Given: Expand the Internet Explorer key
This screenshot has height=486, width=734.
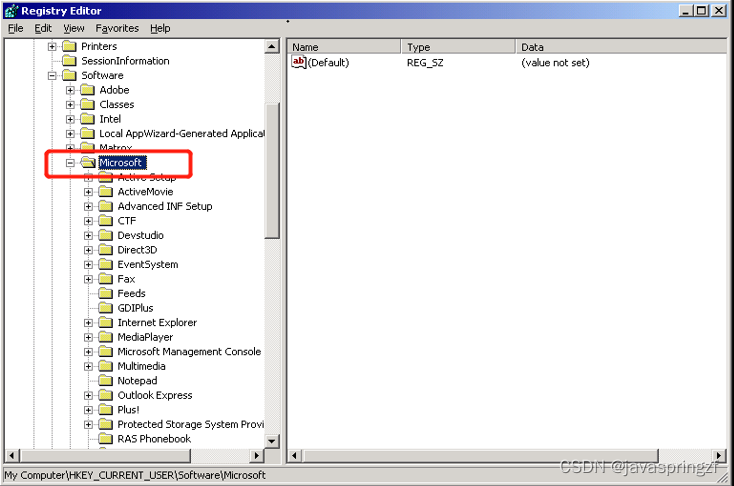Looking at the screenshot, I should (88, 323).
